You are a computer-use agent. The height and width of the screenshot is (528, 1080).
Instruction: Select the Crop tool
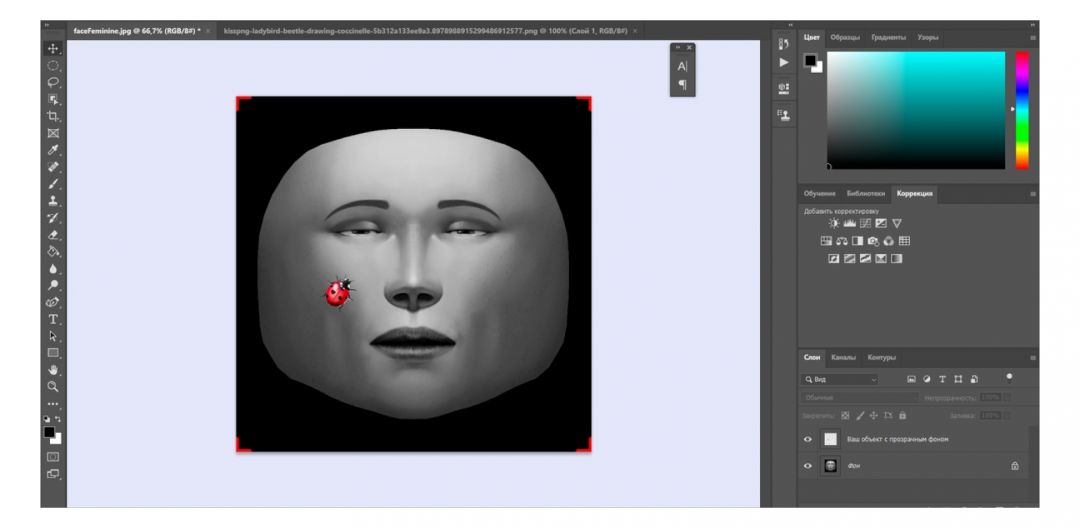coord(53,116)
